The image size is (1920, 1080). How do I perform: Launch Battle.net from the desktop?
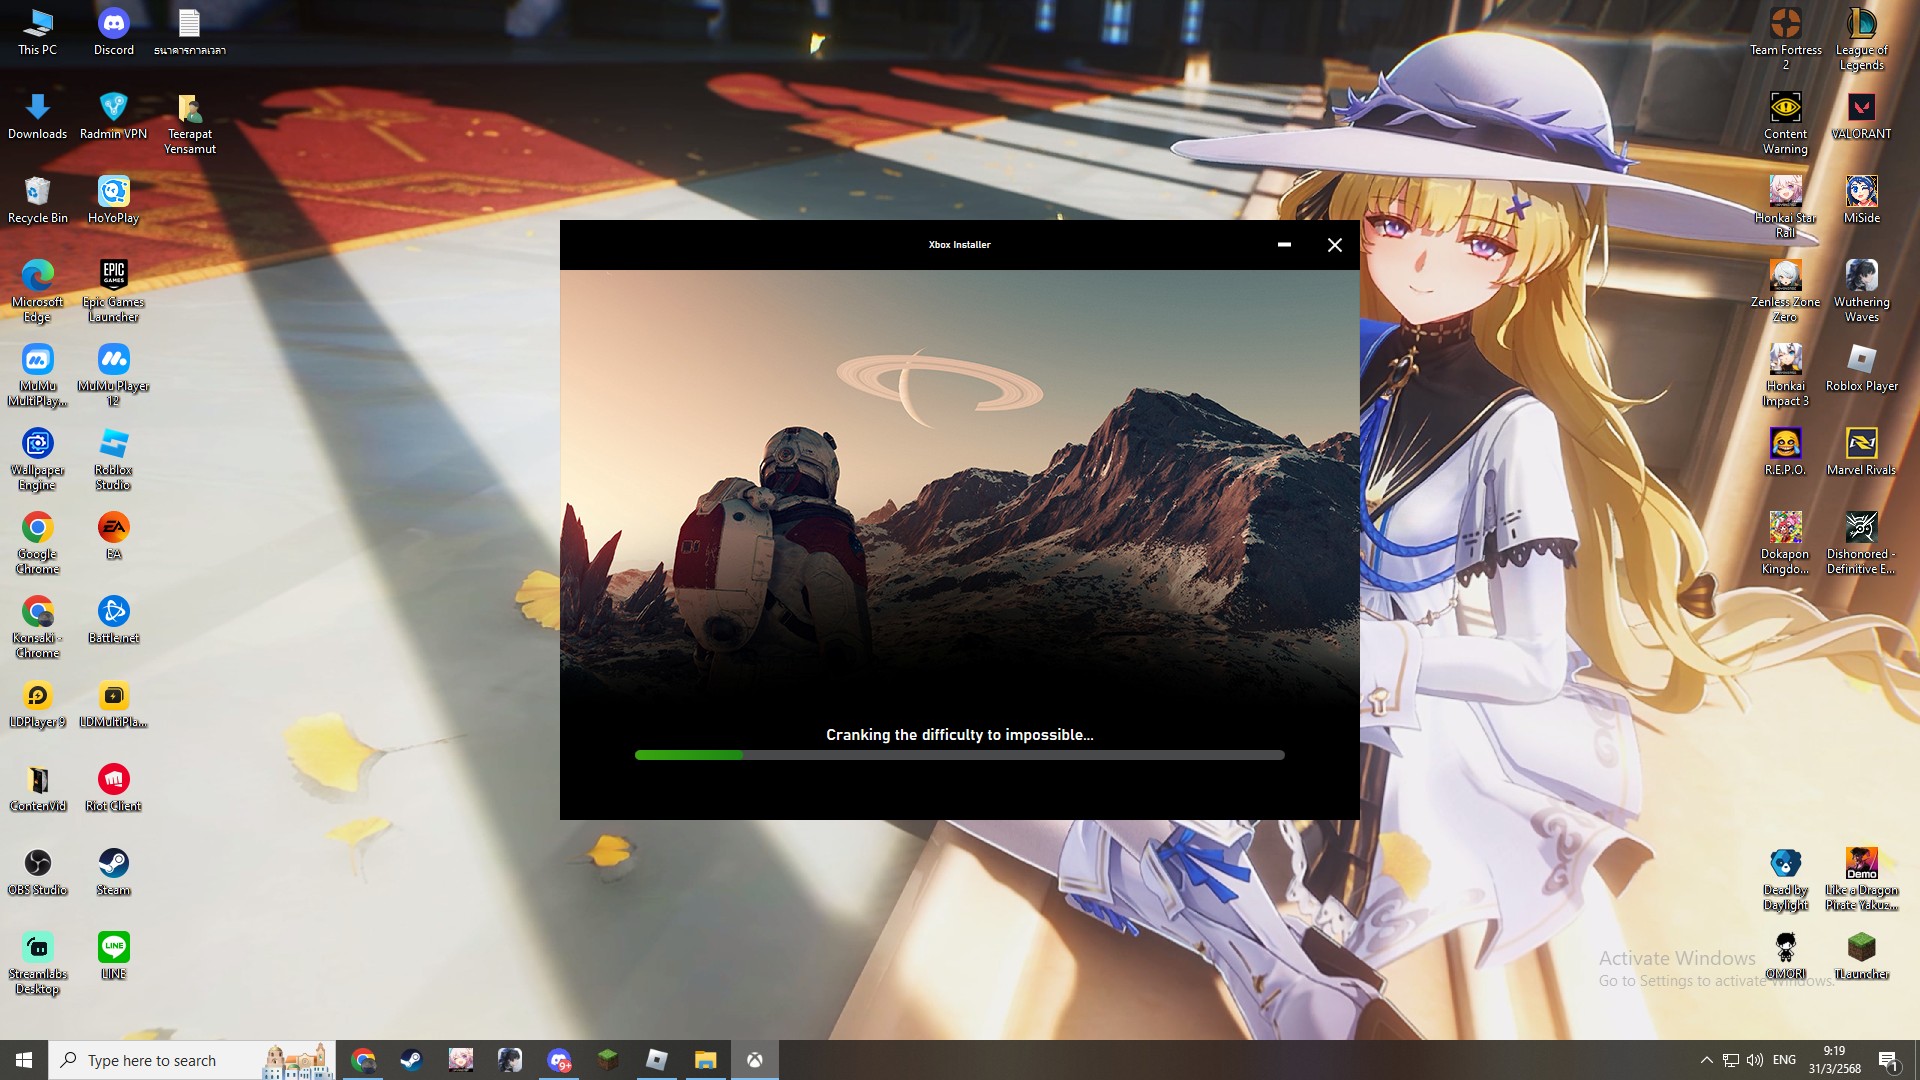point(113,620)
